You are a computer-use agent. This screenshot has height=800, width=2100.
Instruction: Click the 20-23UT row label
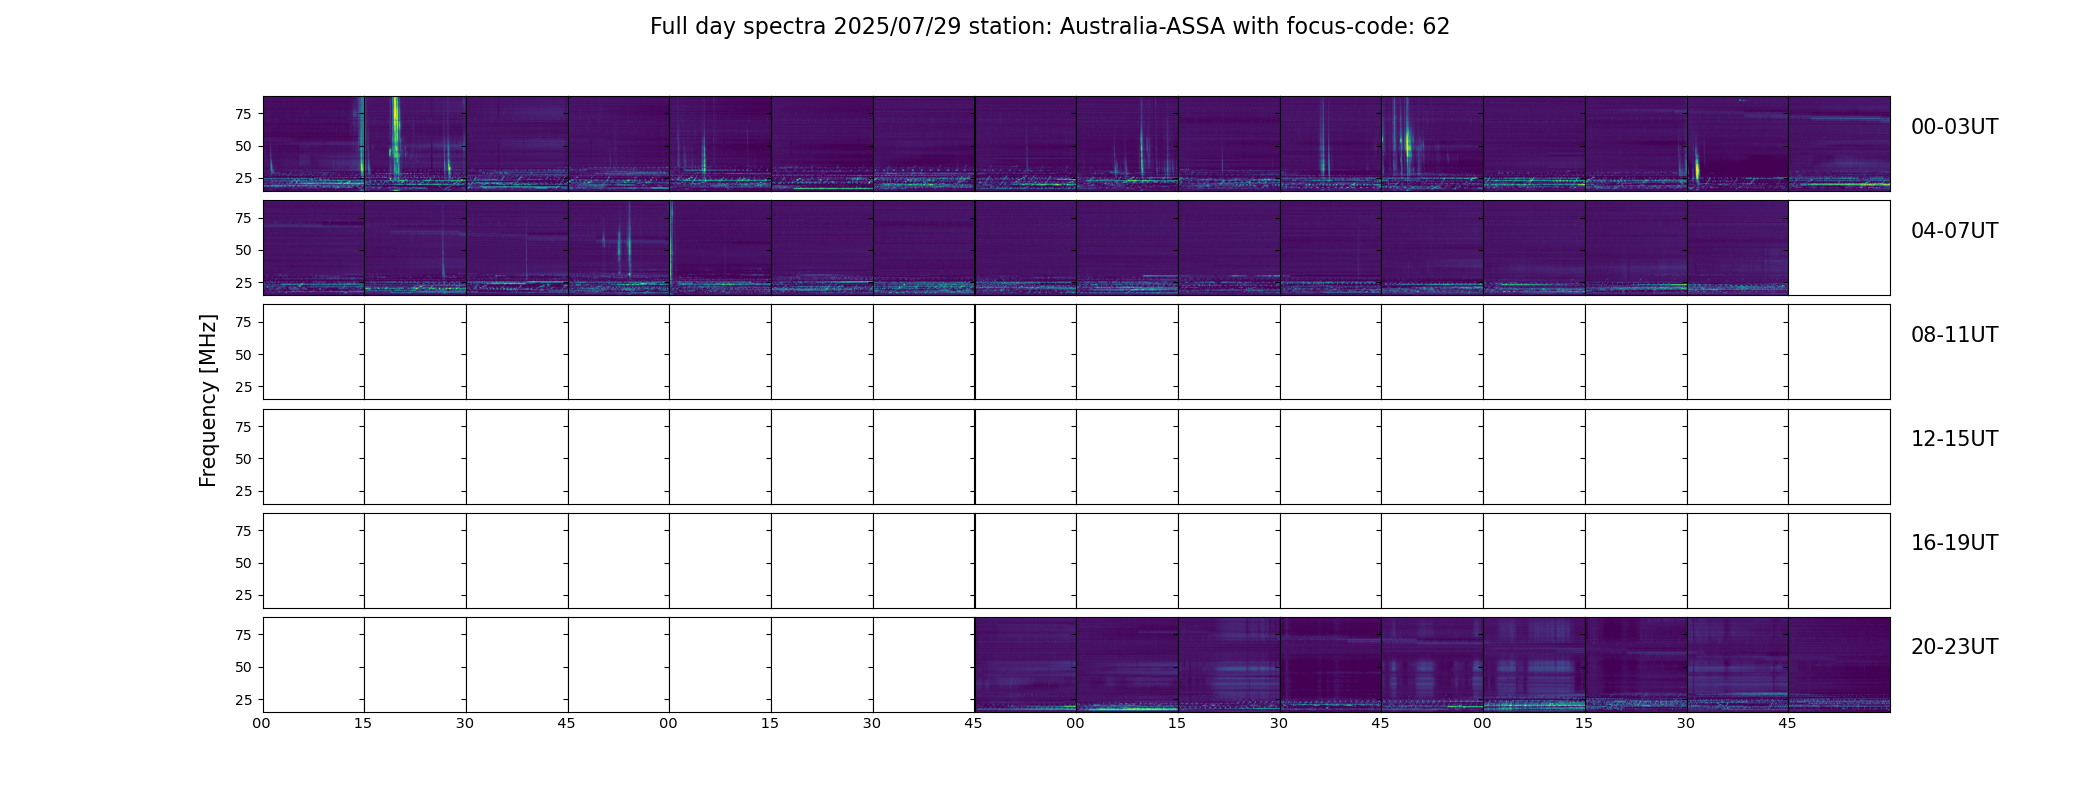[x=1954, y=647]
